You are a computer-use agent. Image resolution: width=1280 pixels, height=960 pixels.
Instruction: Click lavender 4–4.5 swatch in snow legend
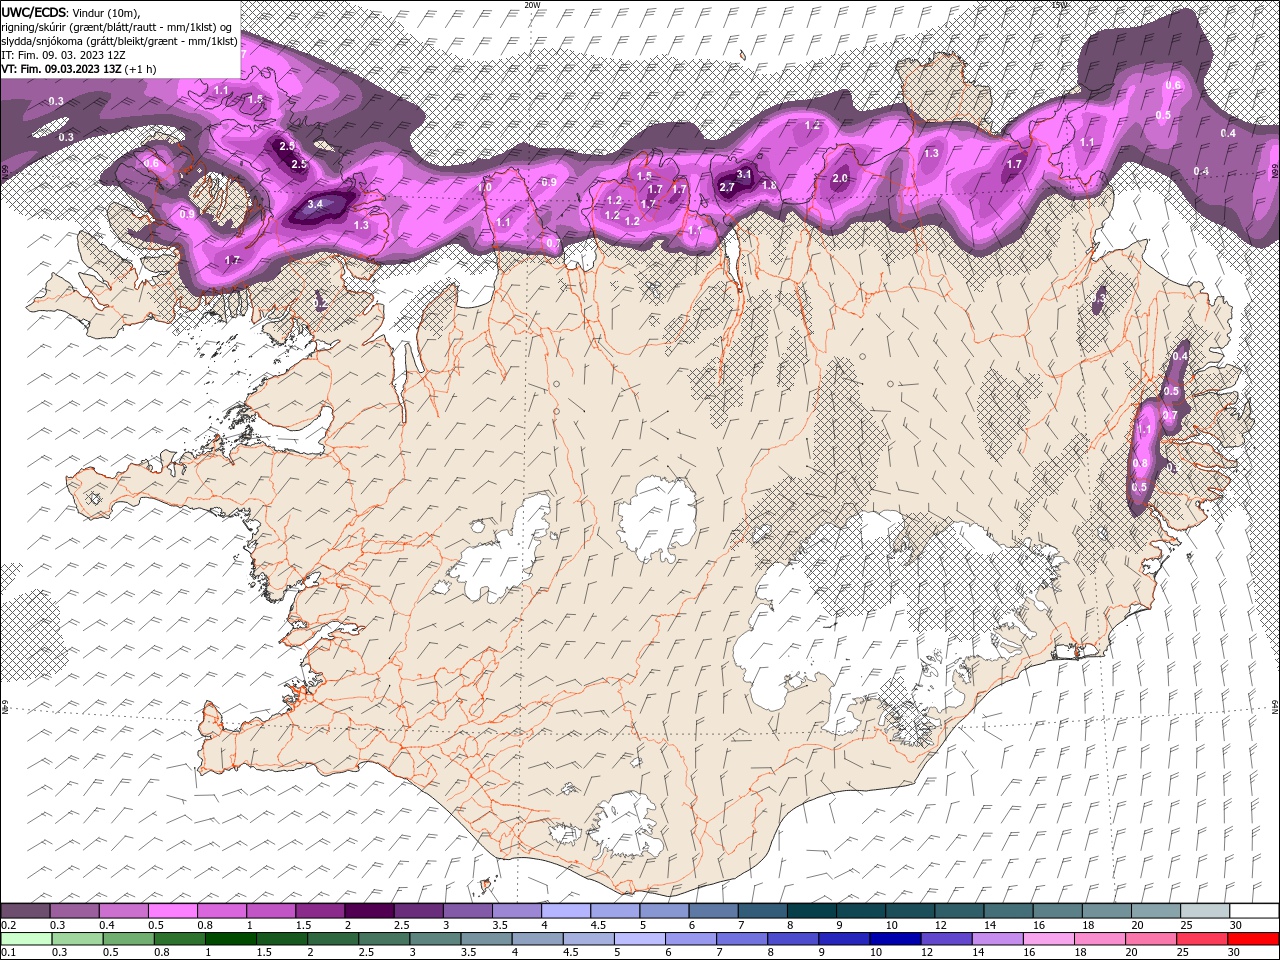point(566,911)
